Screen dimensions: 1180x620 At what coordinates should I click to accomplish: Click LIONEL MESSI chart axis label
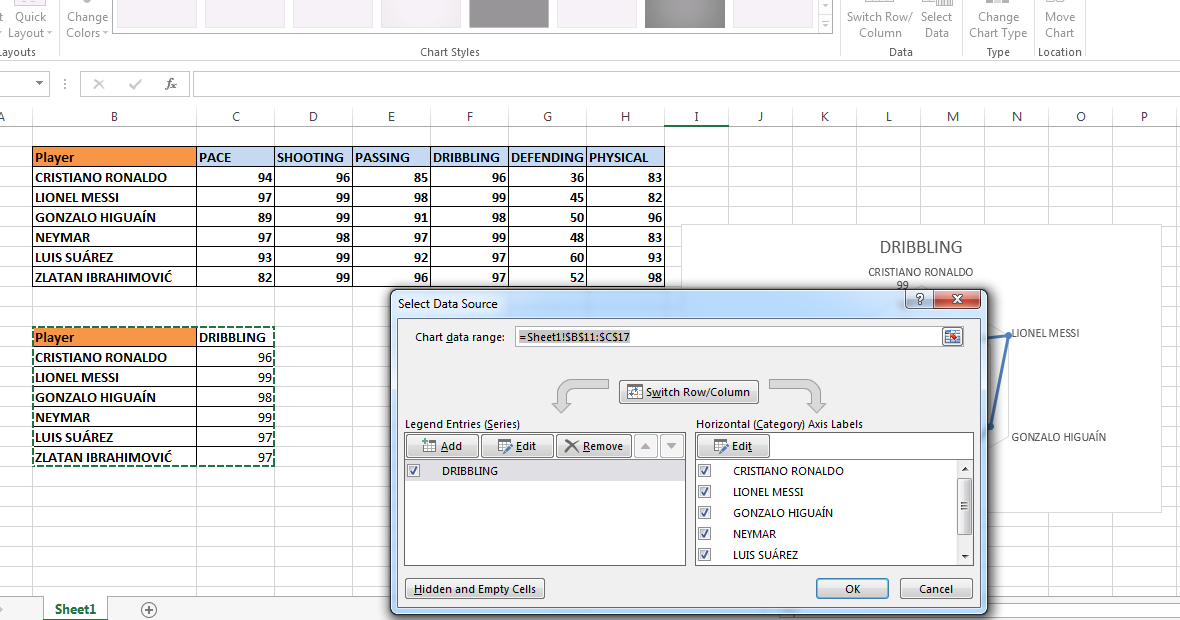point(1045,333)
